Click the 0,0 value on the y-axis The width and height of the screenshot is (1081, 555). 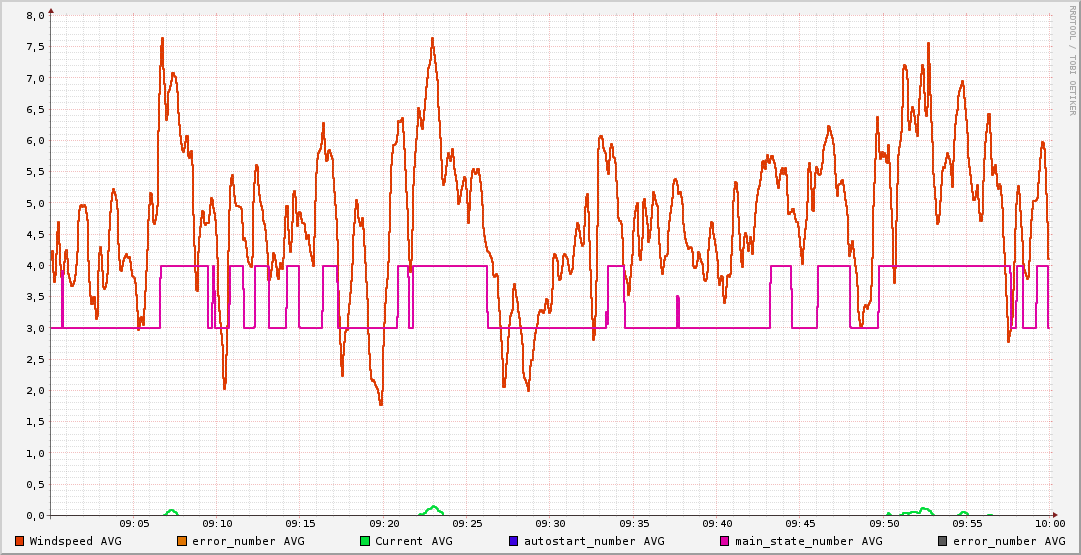pyautogui.click(x=35, y=515)
